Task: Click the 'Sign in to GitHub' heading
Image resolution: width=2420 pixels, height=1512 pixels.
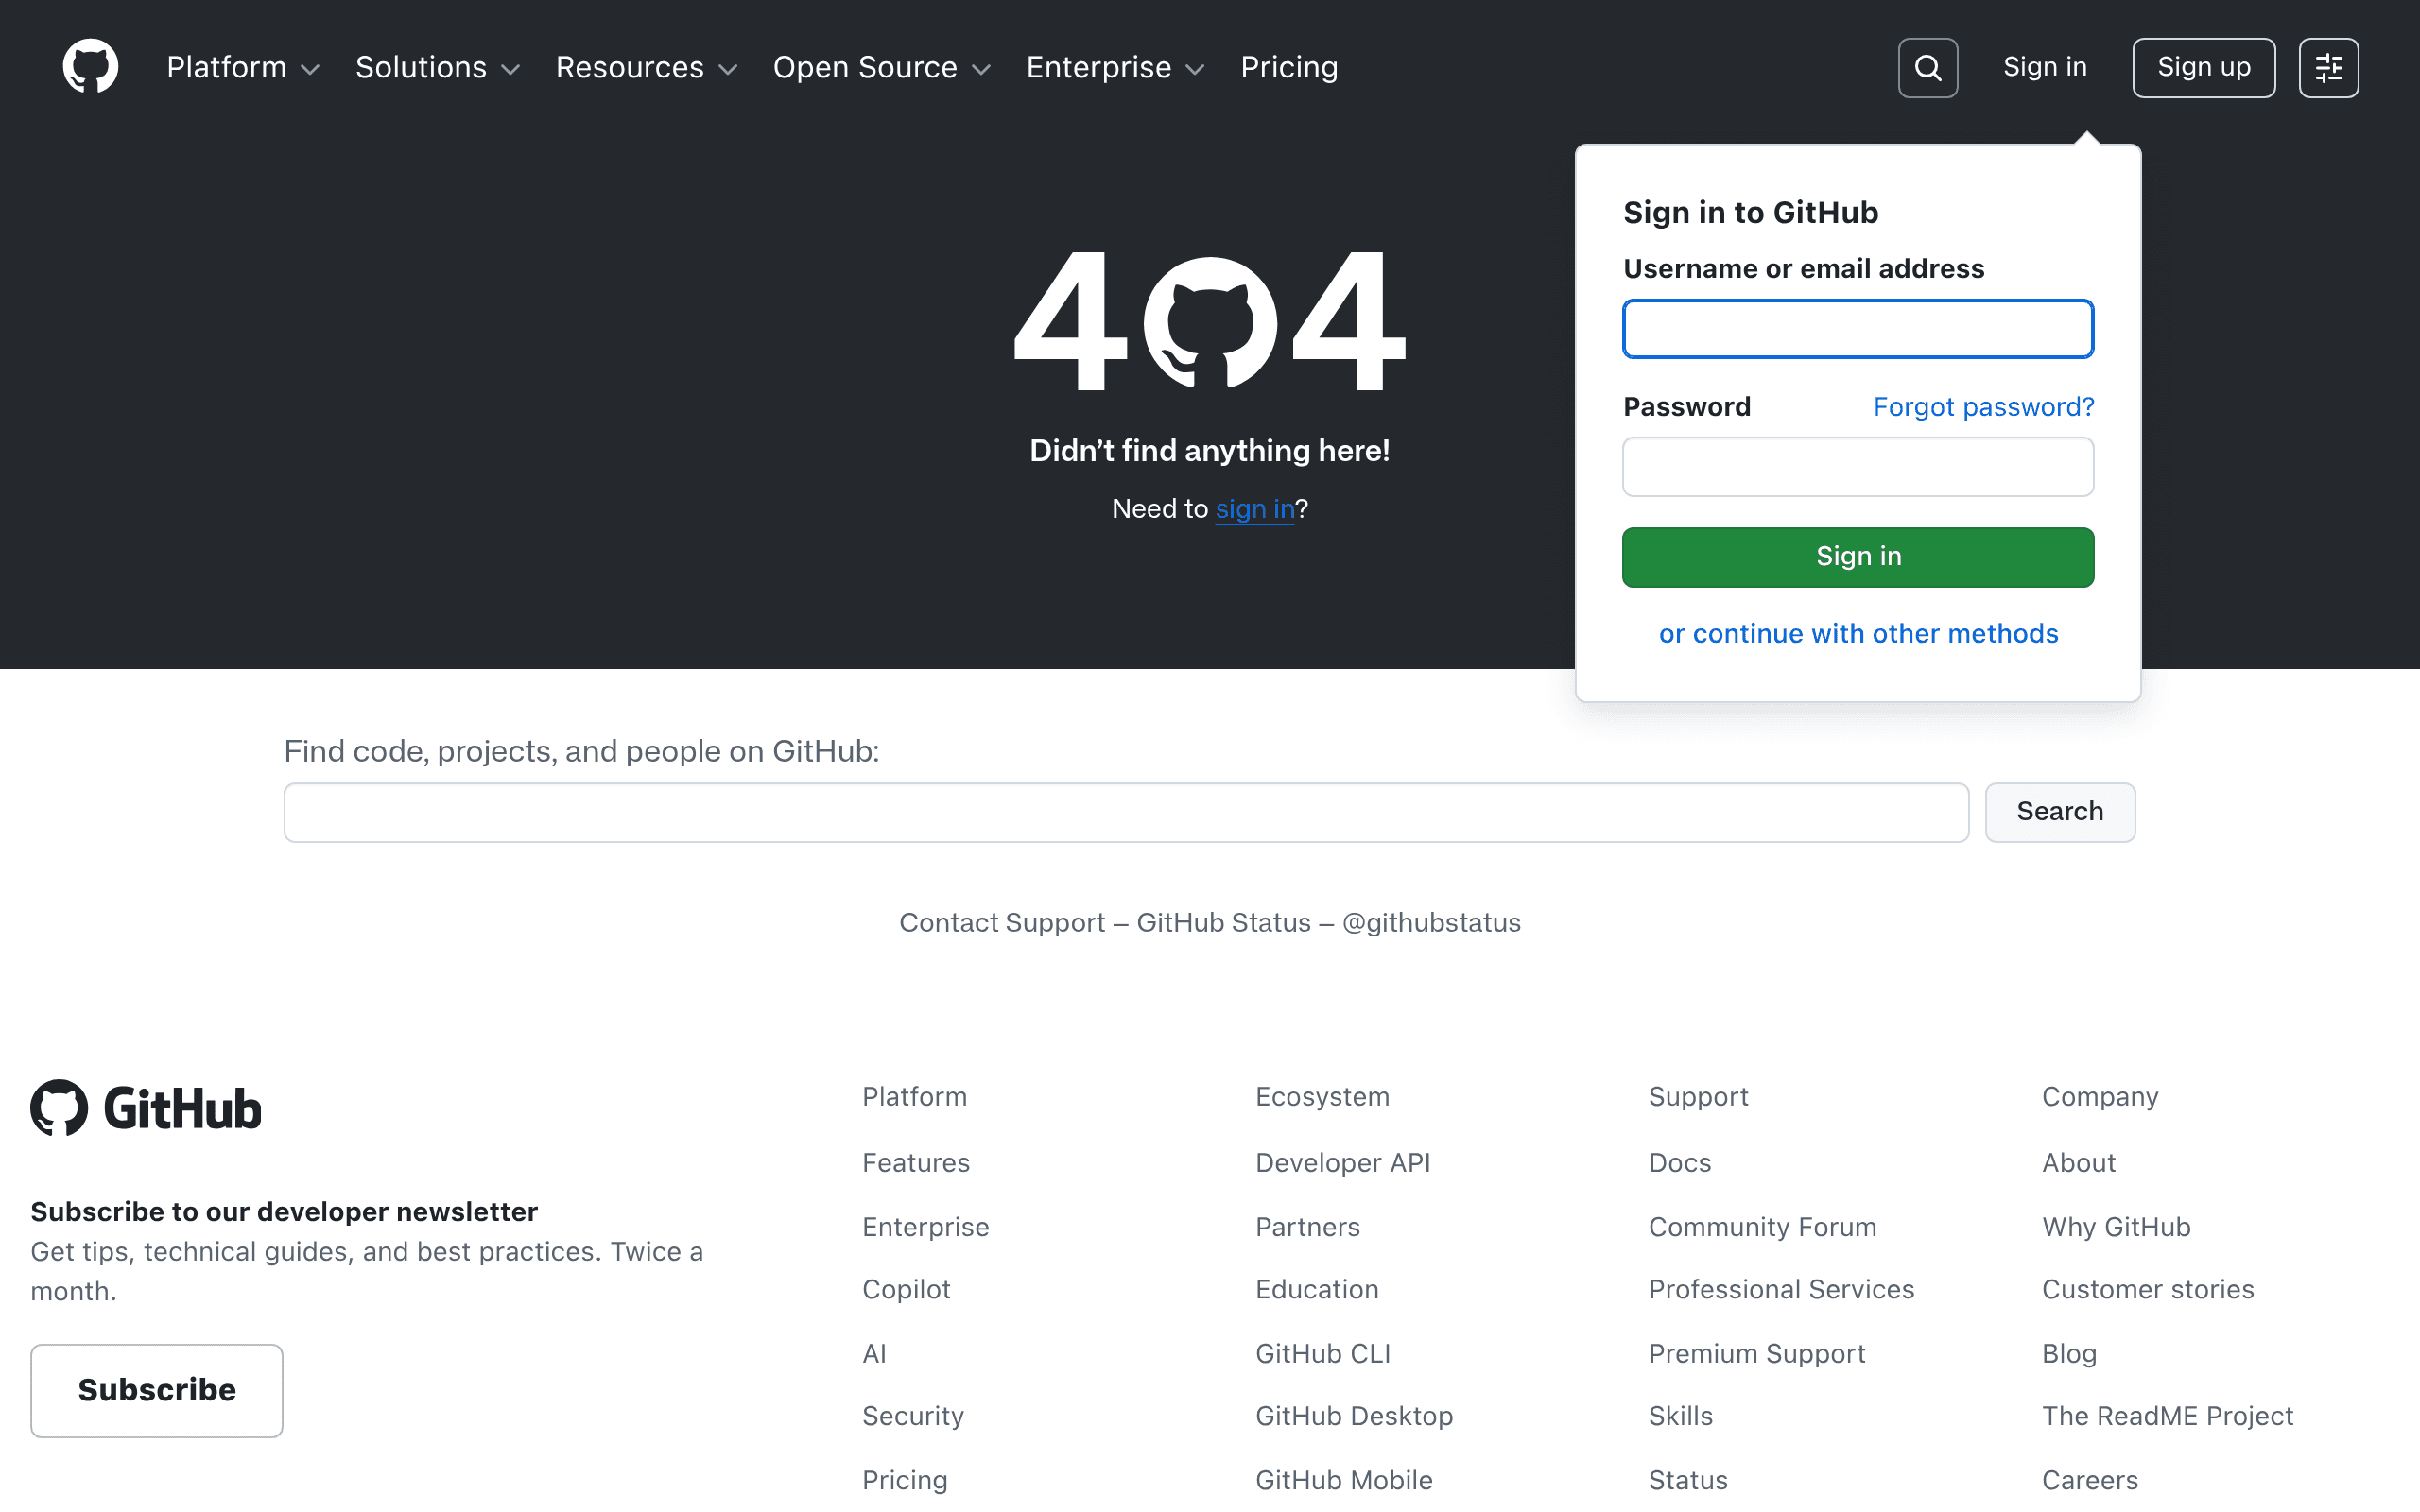Action: click(x=1750, y=213)
